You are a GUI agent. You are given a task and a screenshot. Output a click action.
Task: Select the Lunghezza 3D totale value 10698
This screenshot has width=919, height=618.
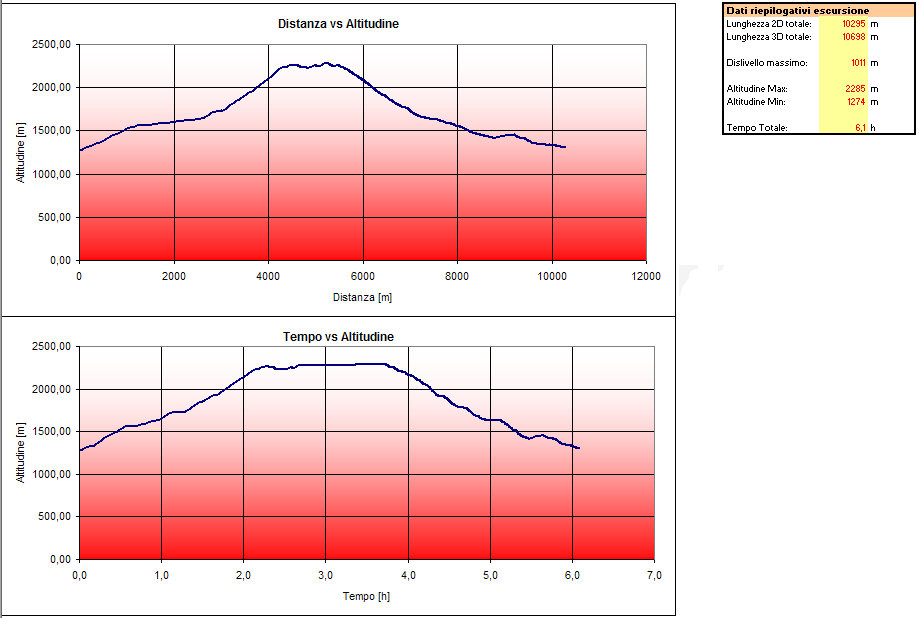[x=853, y=37]
